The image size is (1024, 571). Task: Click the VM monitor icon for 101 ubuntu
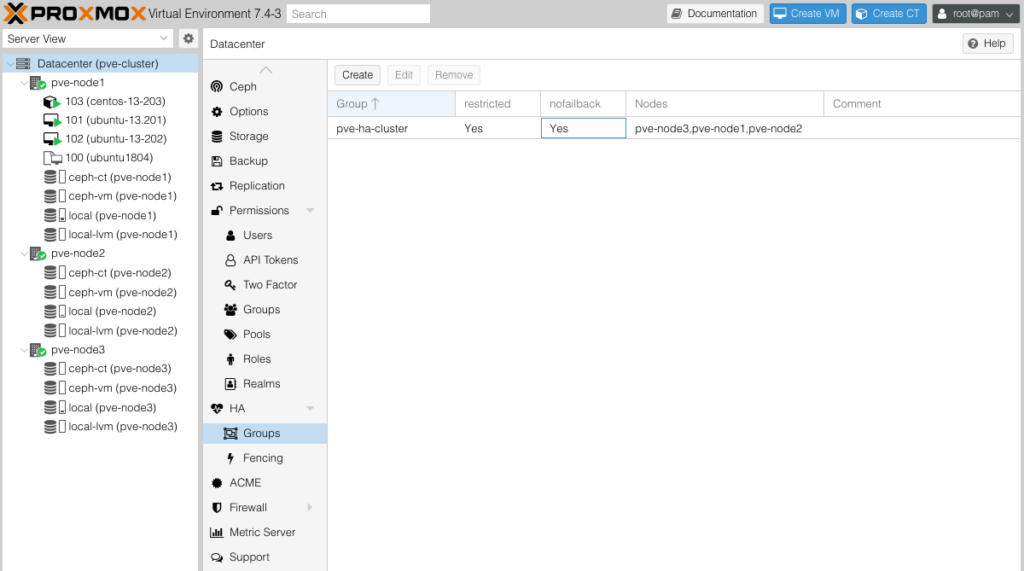pos(52,120)
